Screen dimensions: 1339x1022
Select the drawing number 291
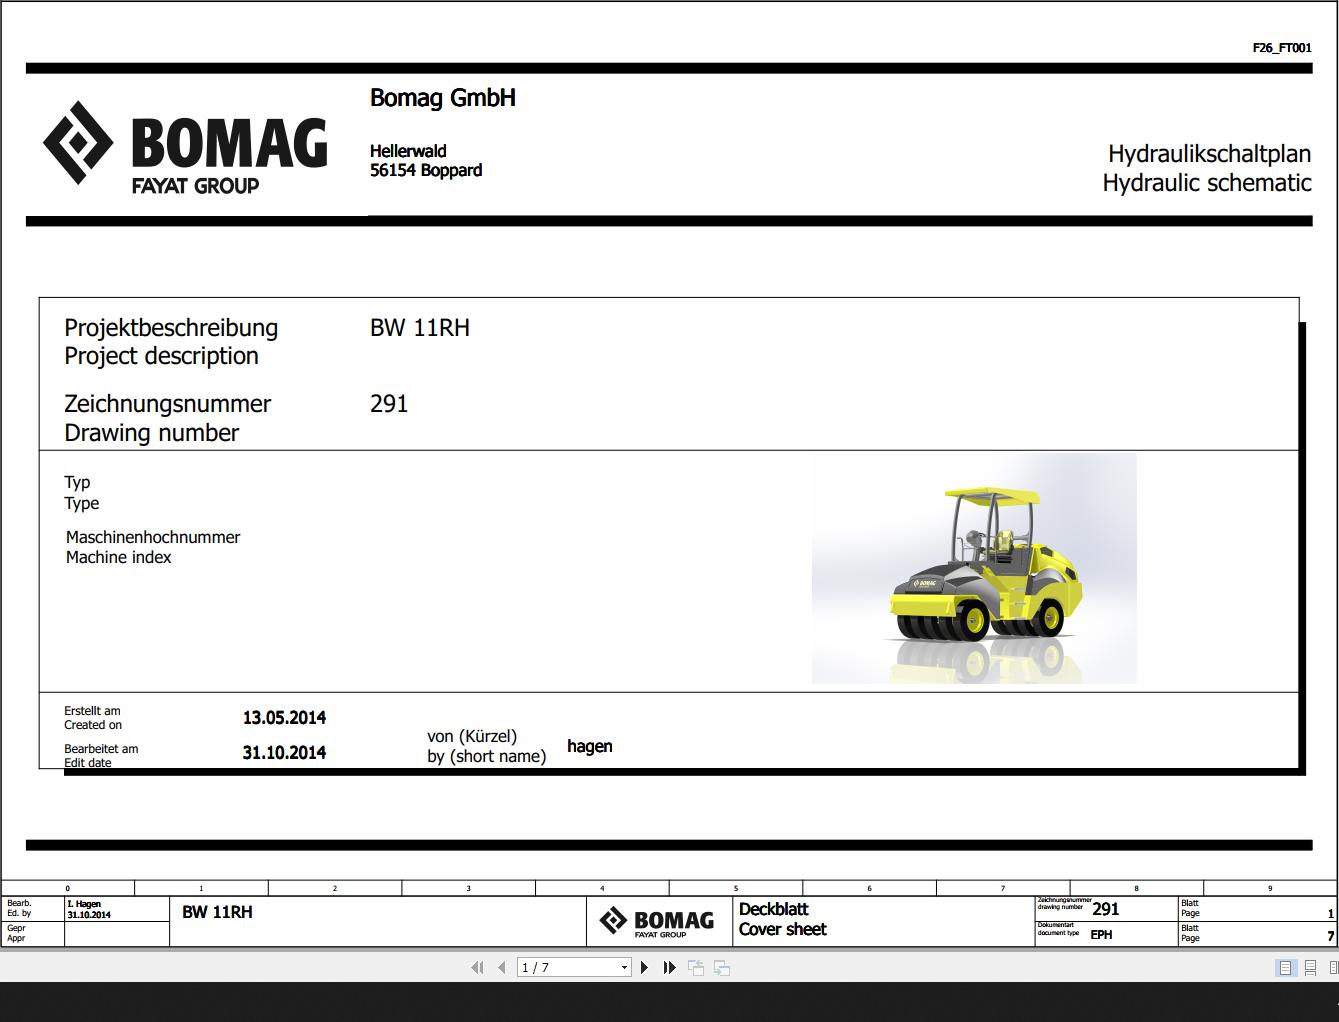[x=389, y=404]
